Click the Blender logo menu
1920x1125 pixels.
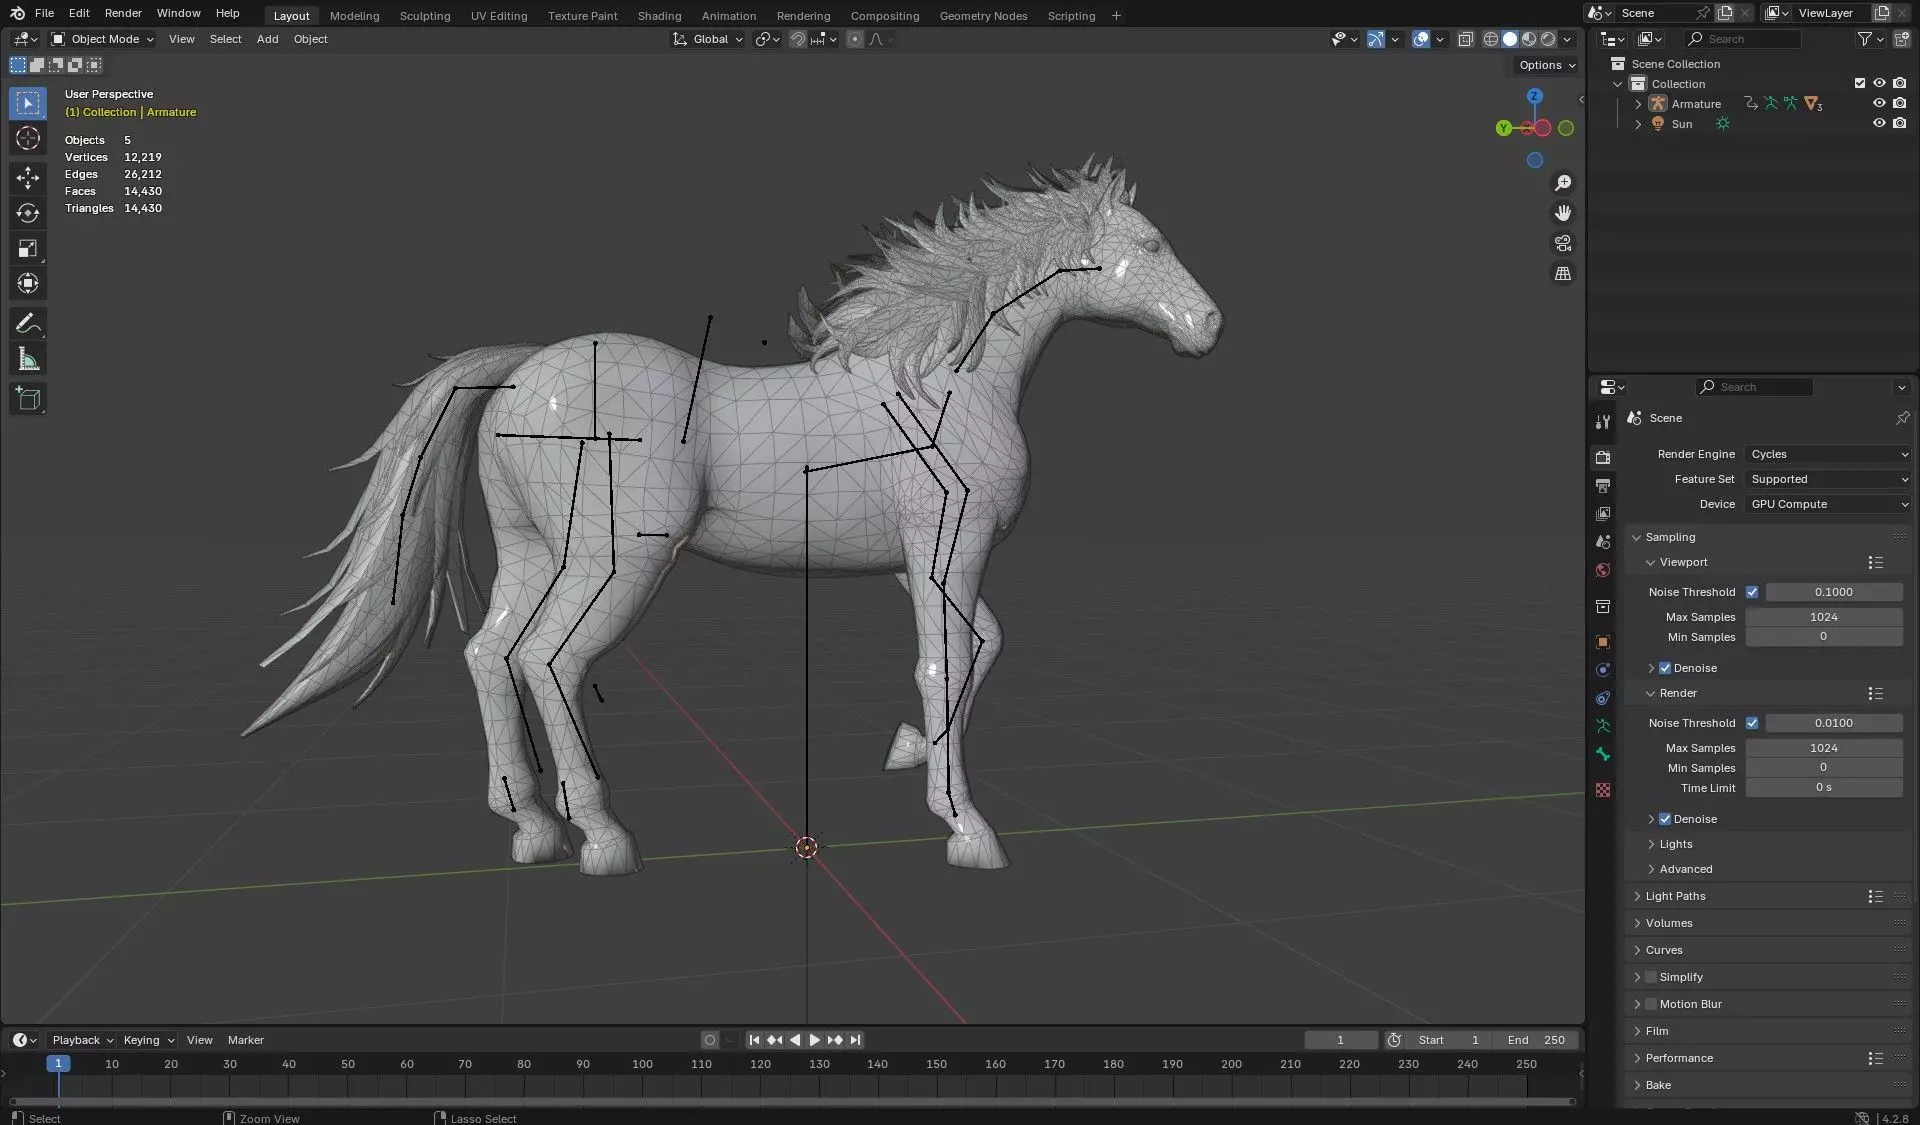coord(17,13)
